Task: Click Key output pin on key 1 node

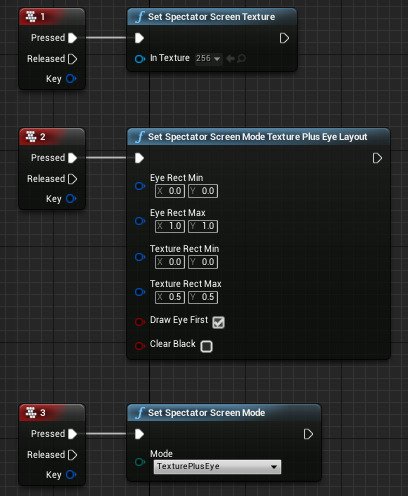Action: tap(71, 79)
